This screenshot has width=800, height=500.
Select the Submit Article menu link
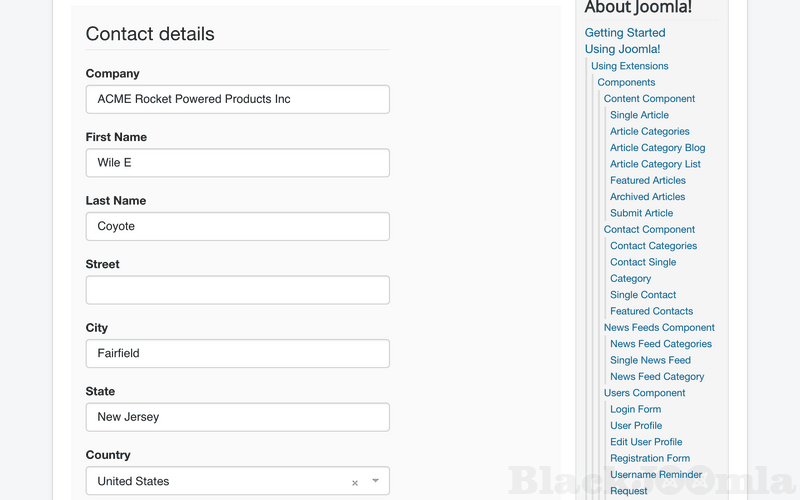coord(641,213)
